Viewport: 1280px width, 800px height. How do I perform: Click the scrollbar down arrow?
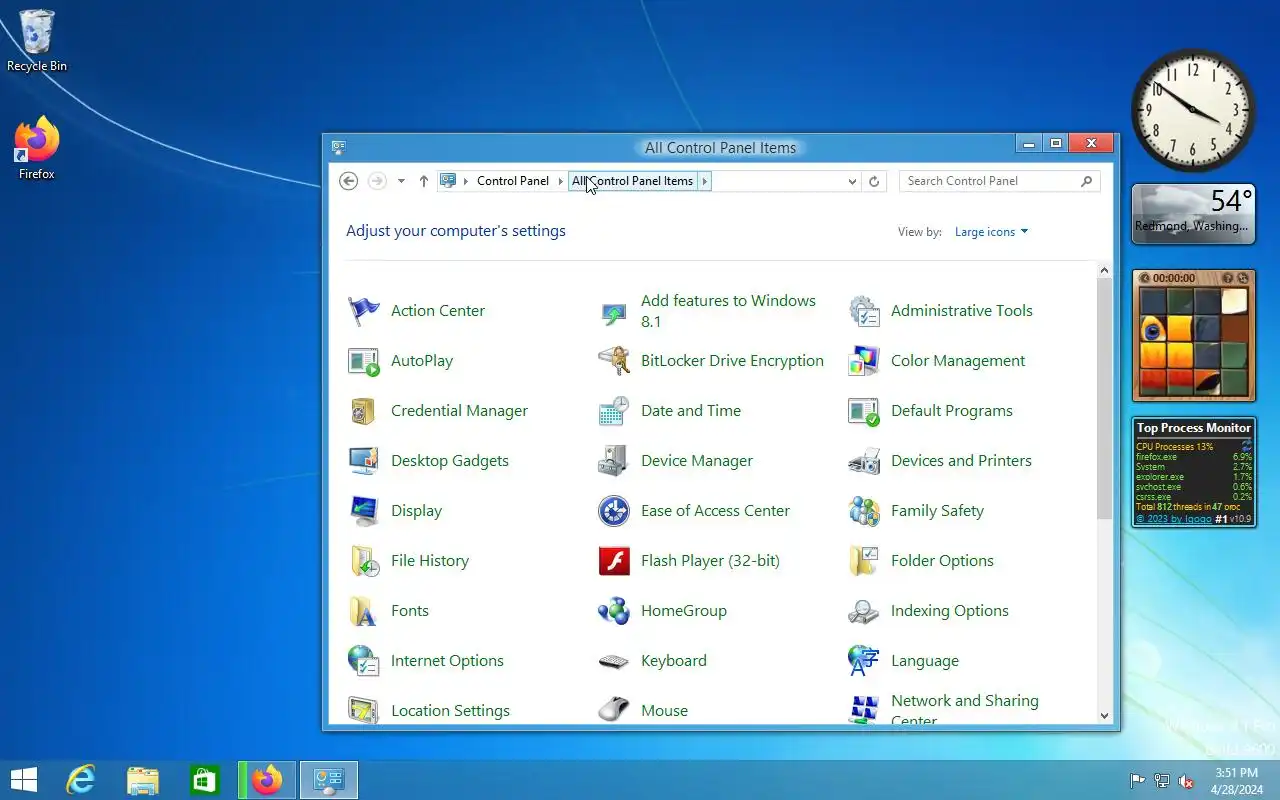point(1104,715)
